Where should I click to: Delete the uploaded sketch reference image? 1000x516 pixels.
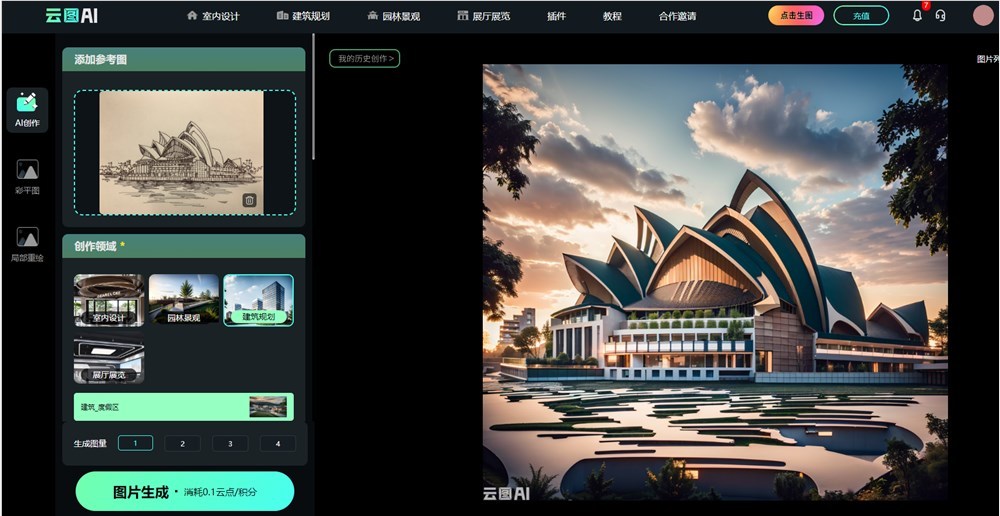pyautogui.click(x=249, y=200)
